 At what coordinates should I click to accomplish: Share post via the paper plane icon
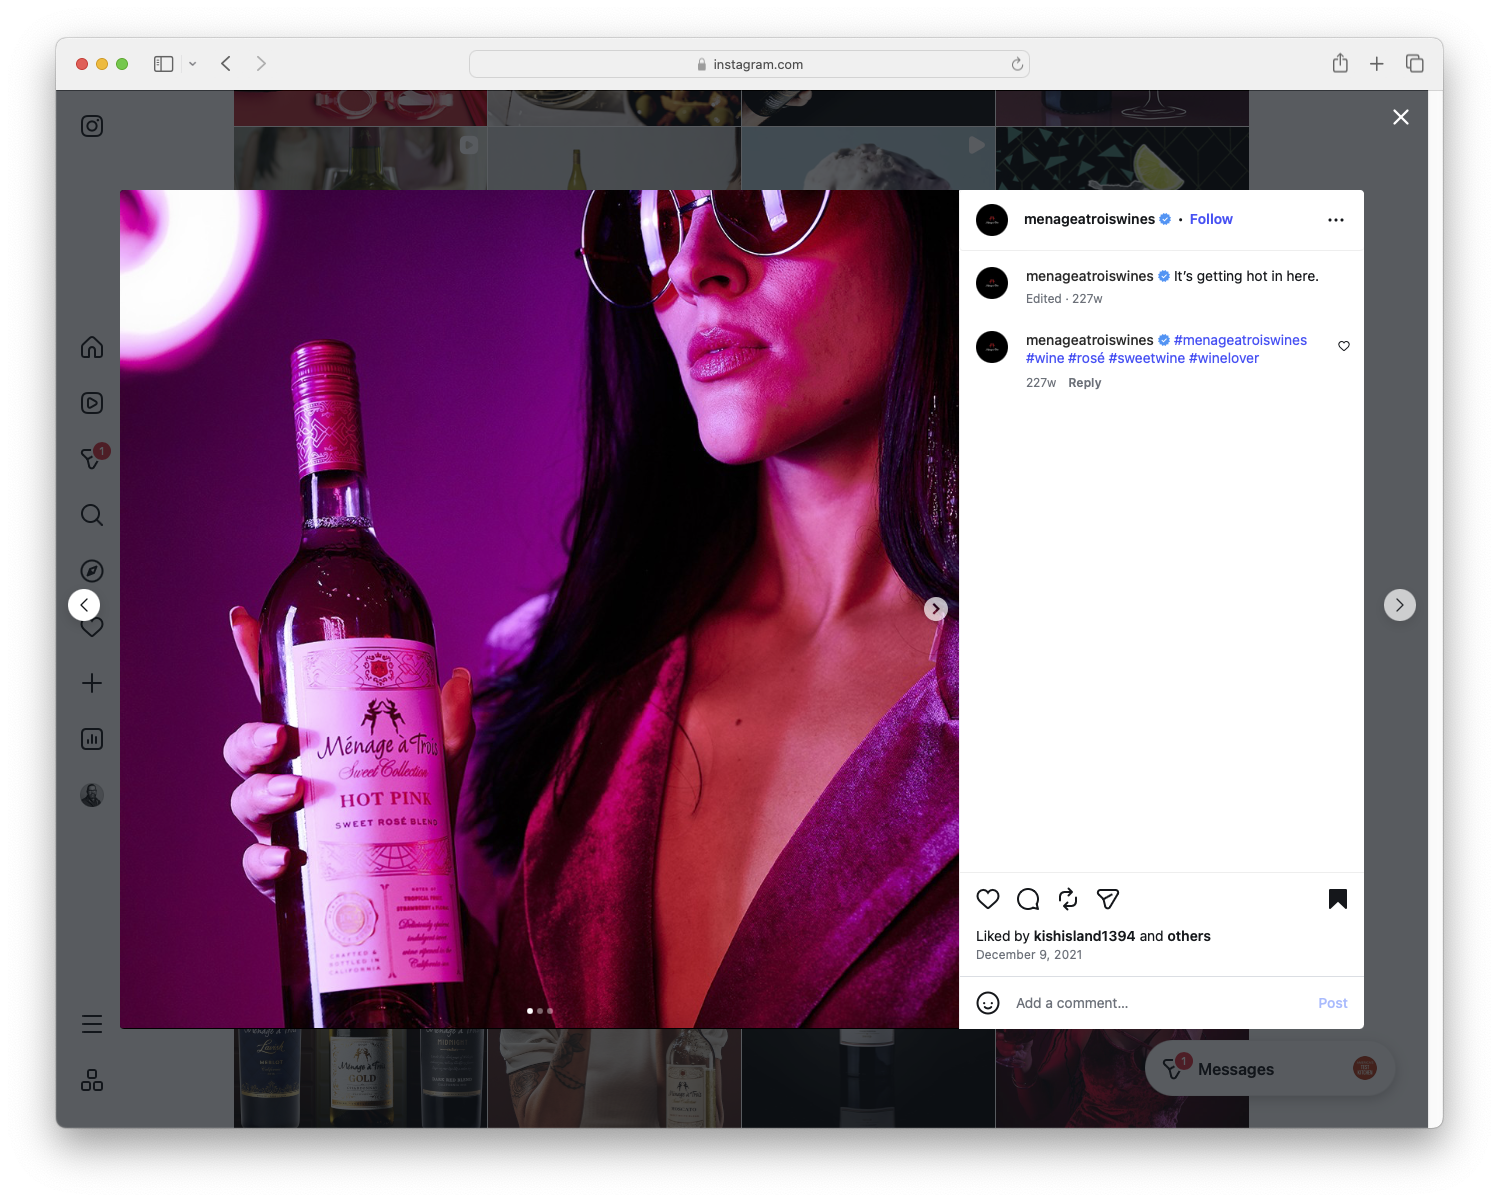coord(1107,899)
